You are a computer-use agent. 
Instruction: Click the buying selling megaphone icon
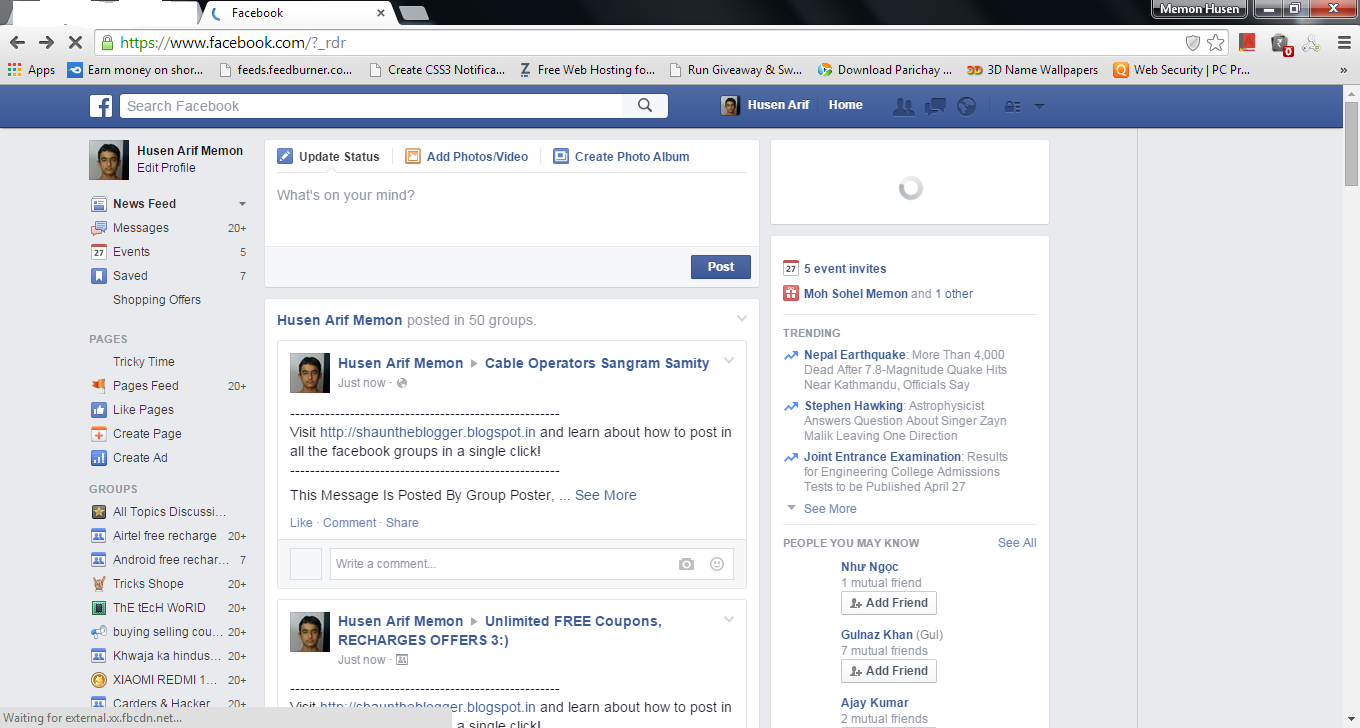click(x=99, y=632)
